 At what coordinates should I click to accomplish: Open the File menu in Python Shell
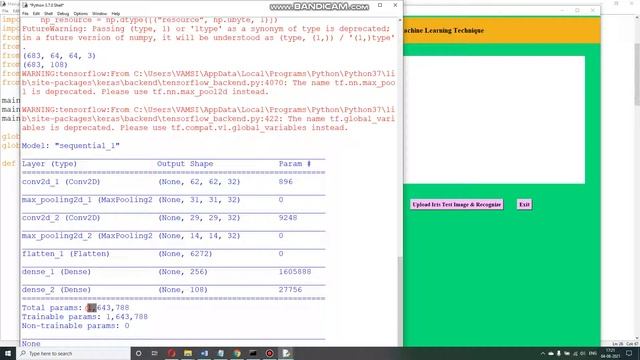click(x=25, y=13)
